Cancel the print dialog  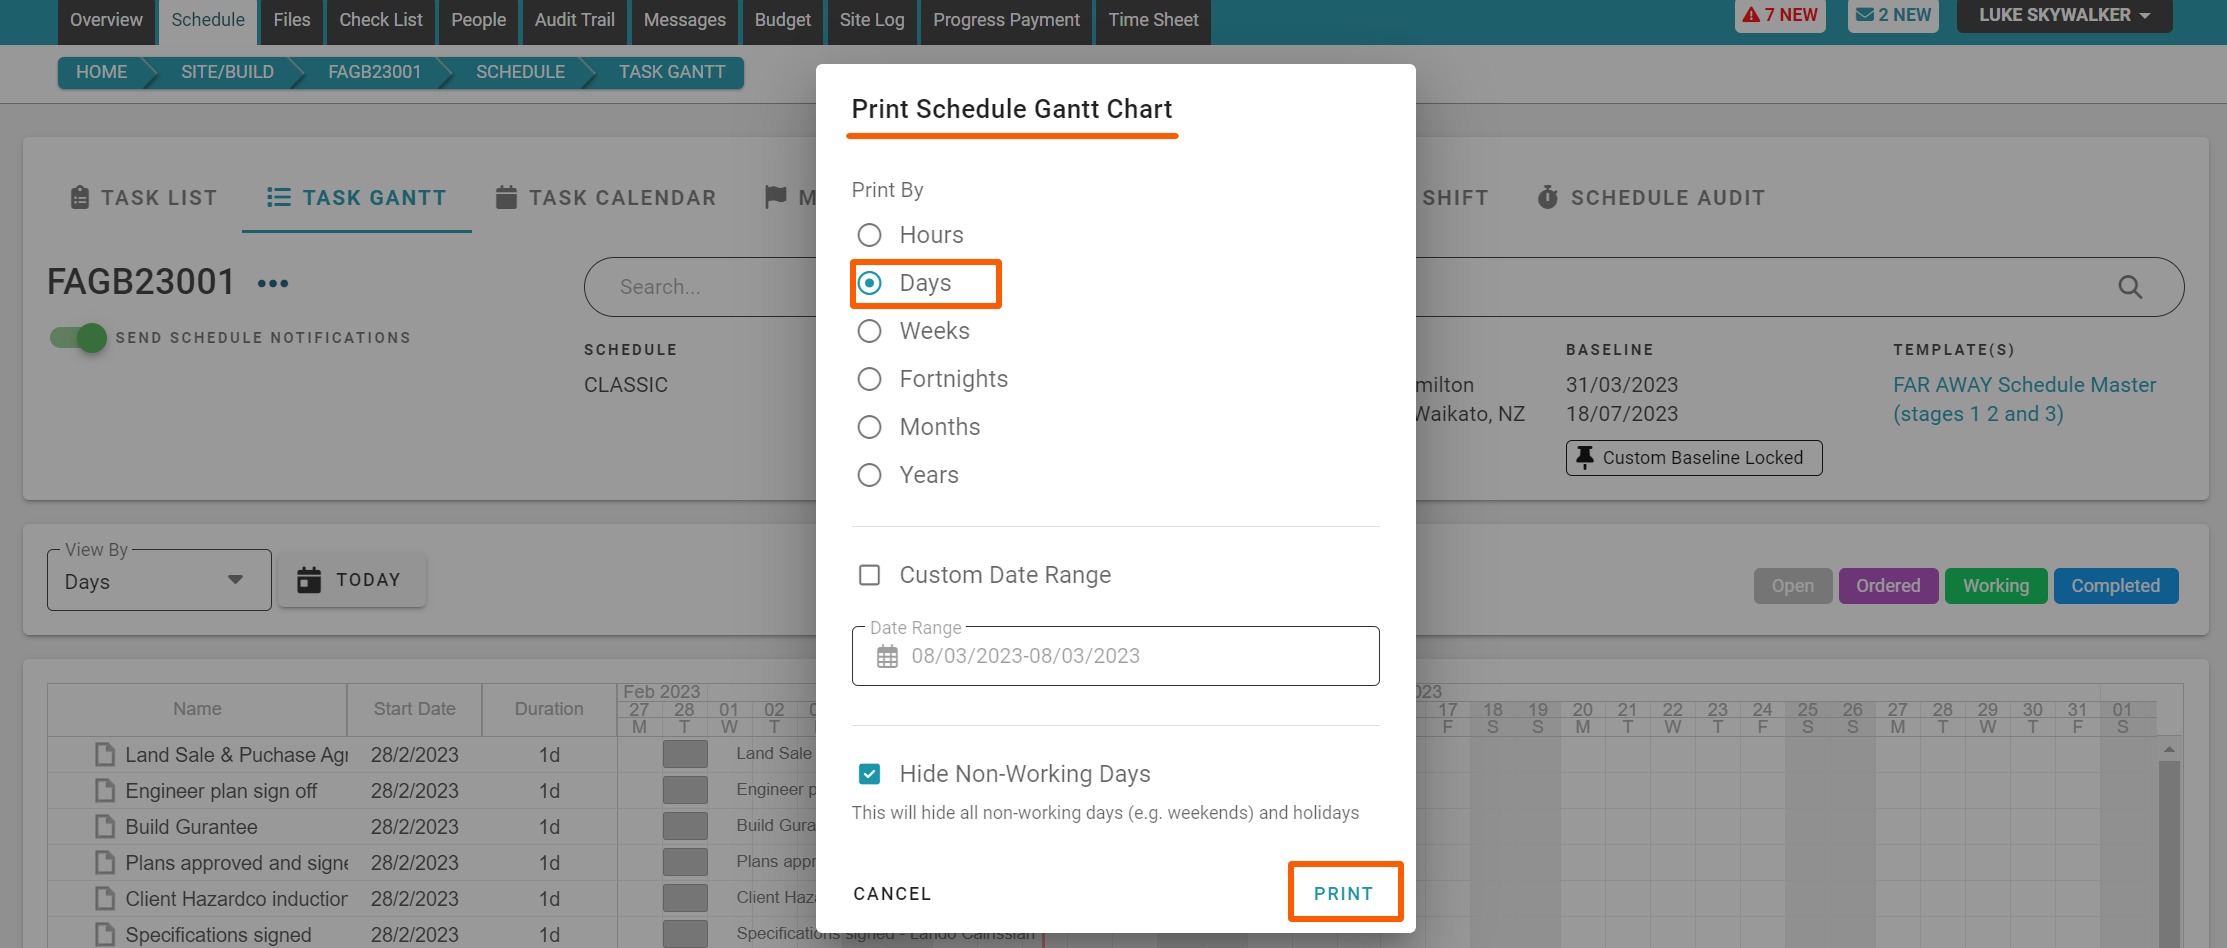tap(892, 893)
